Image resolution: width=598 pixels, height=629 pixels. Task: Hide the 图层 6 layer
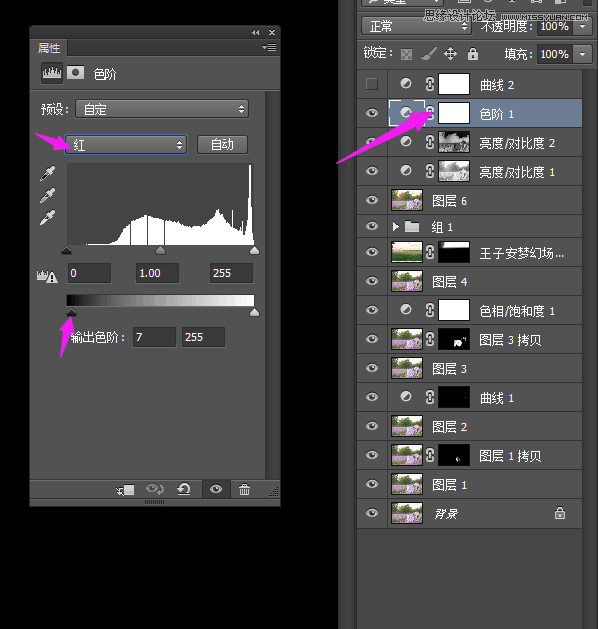[372, 200]
